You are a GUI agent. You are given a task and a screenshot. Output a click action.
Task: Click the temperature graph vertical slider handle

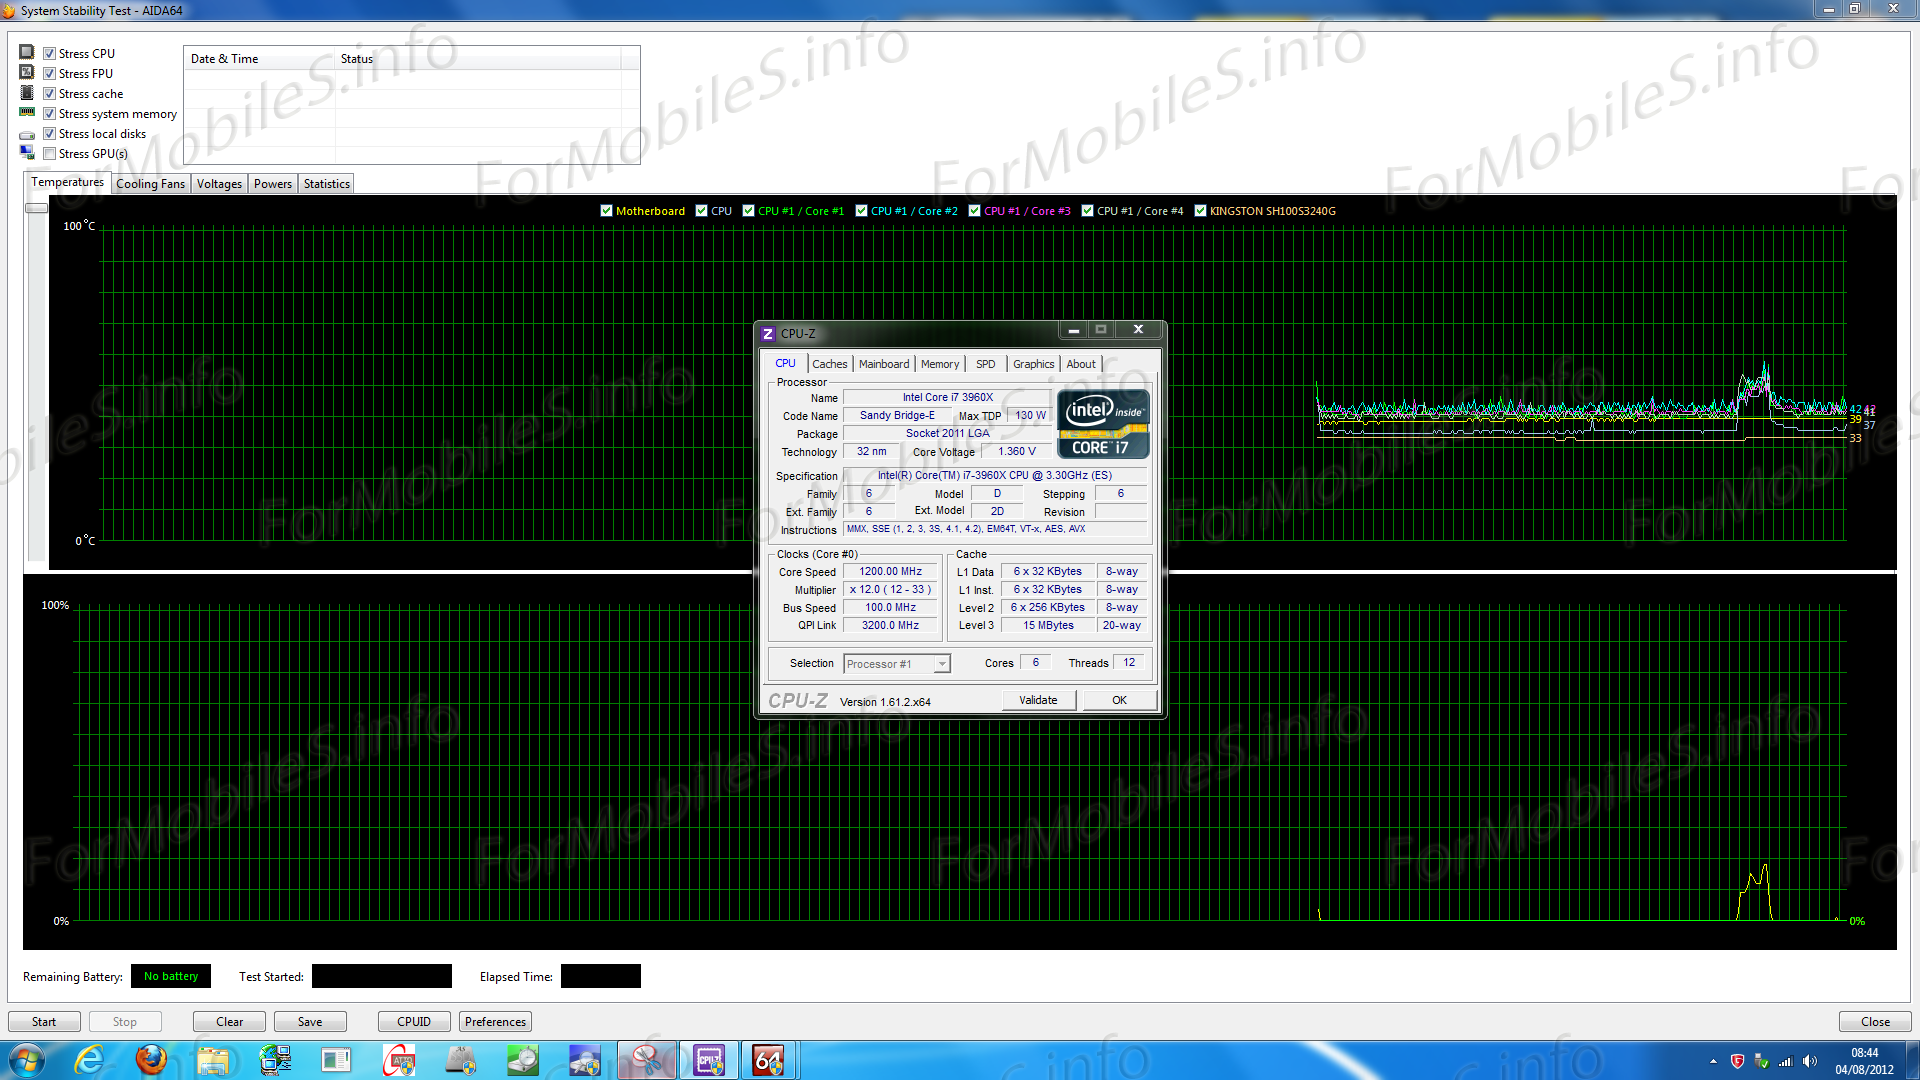pos(36,208)
